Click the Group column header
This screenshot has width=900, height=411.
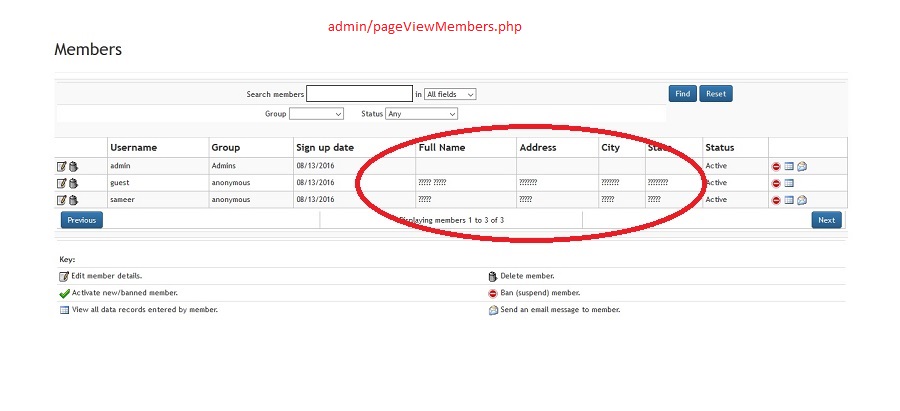coord(226,148)
